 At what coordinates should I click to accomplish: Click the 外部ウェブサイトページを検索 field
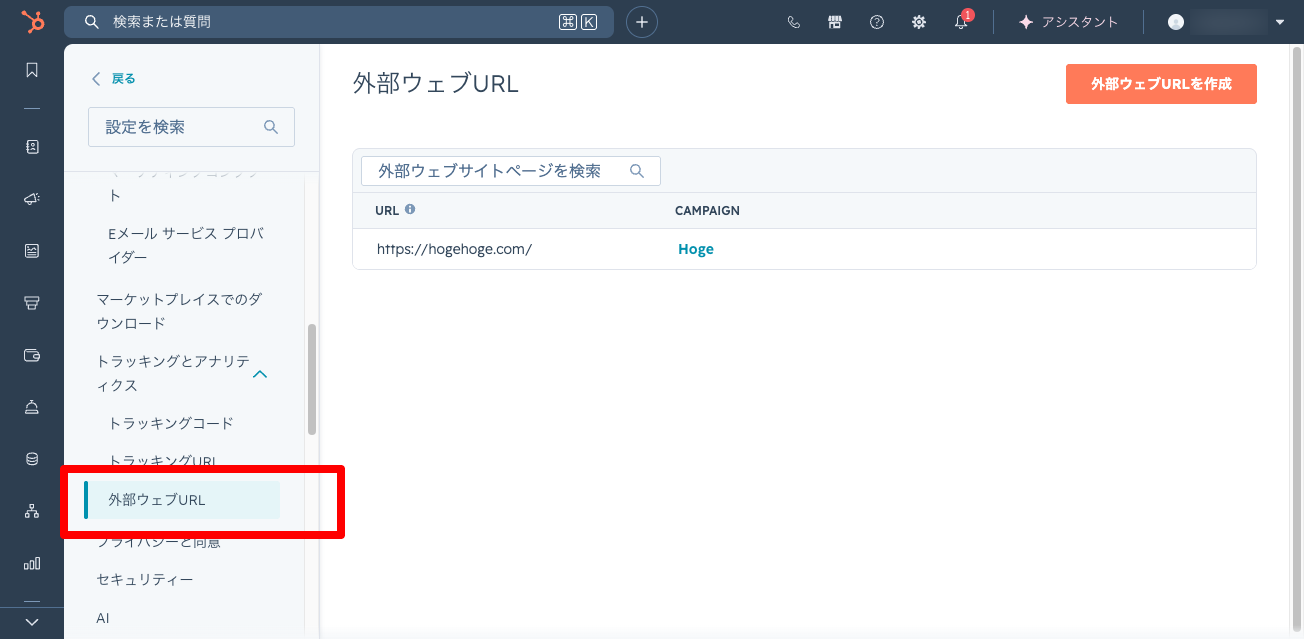click(x=510, y=171)
